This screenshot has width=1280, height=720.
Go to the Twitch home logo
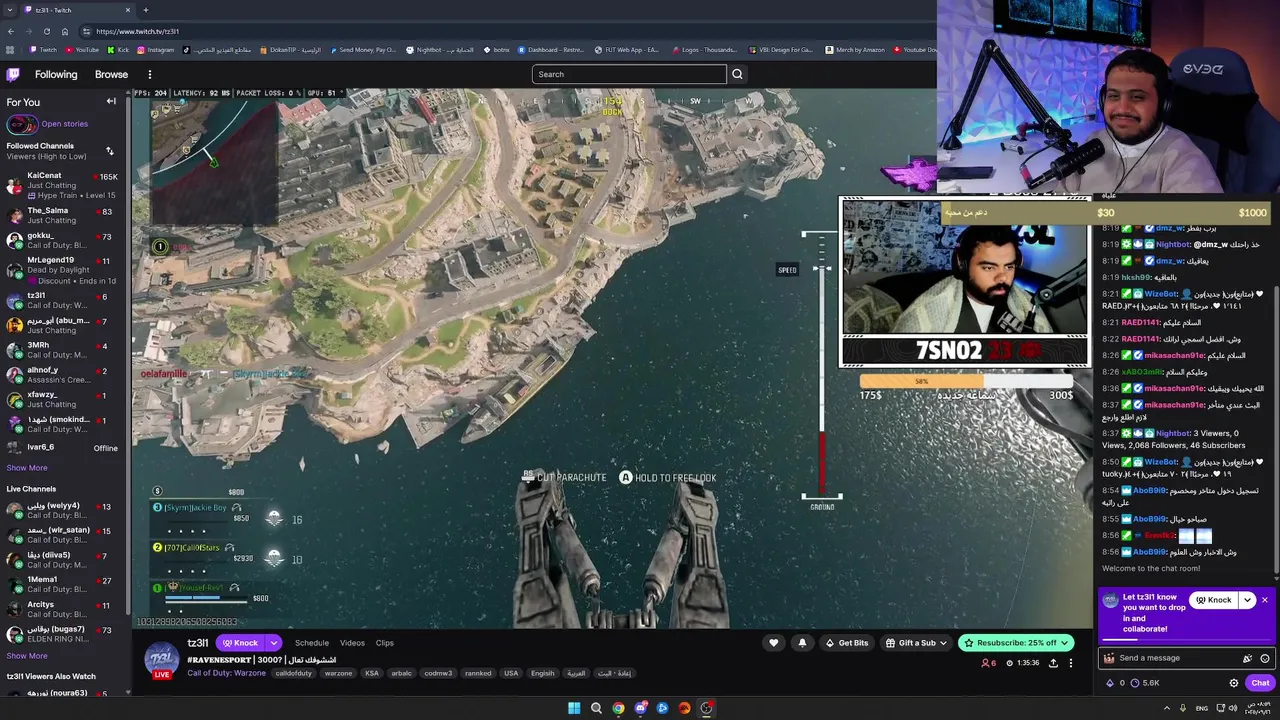click(13, 74)
